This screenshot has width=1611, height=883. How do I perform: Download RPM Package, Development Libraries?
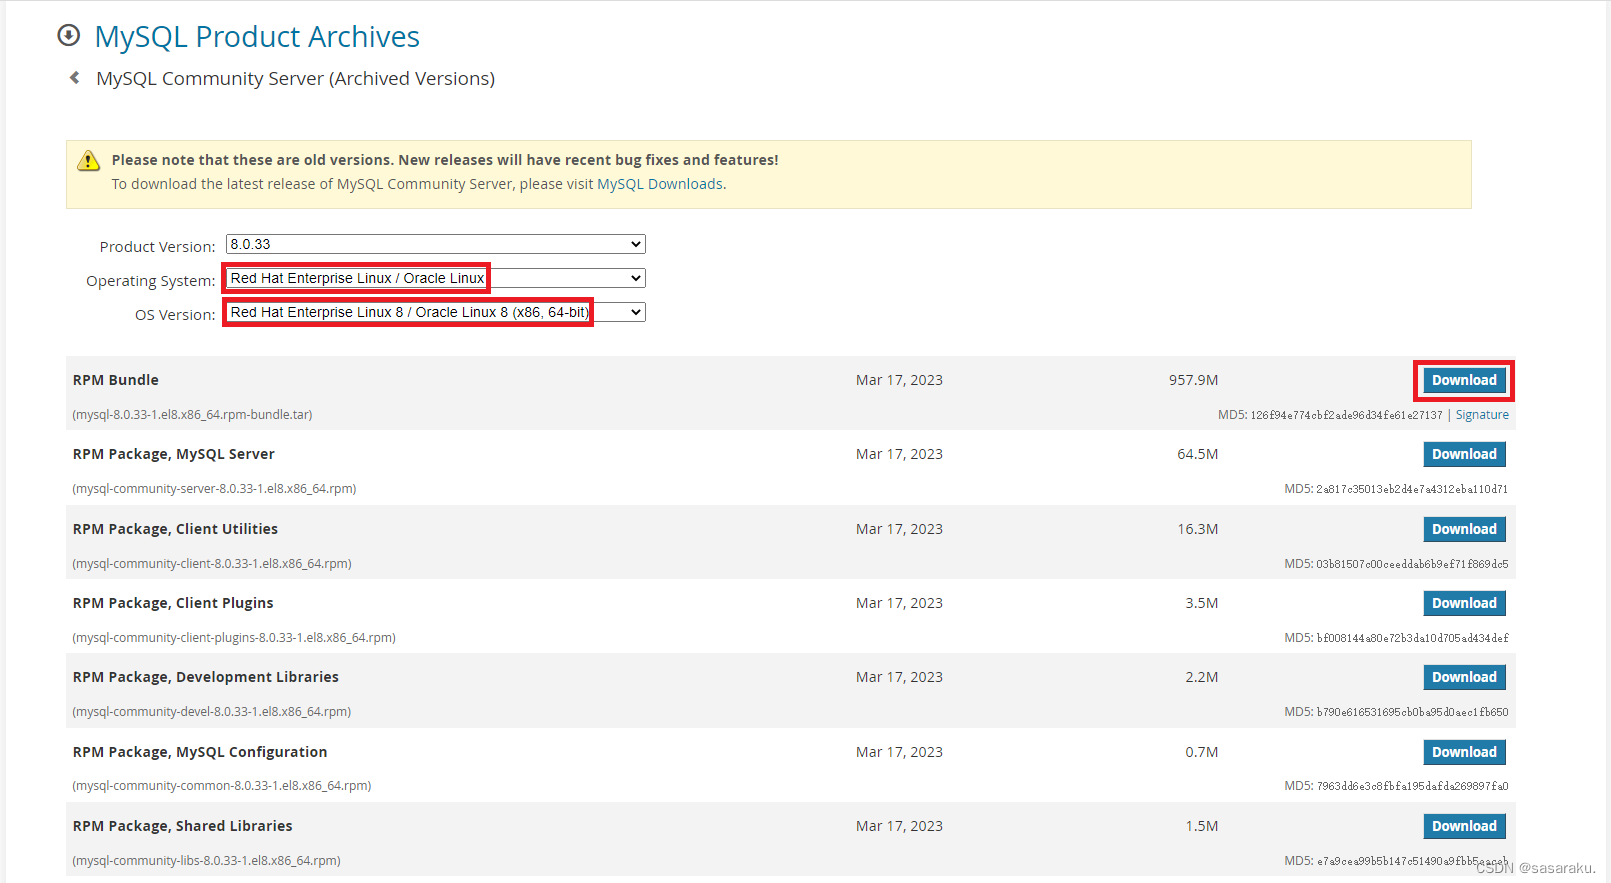pyautogui.click(x=1464, y=677)
